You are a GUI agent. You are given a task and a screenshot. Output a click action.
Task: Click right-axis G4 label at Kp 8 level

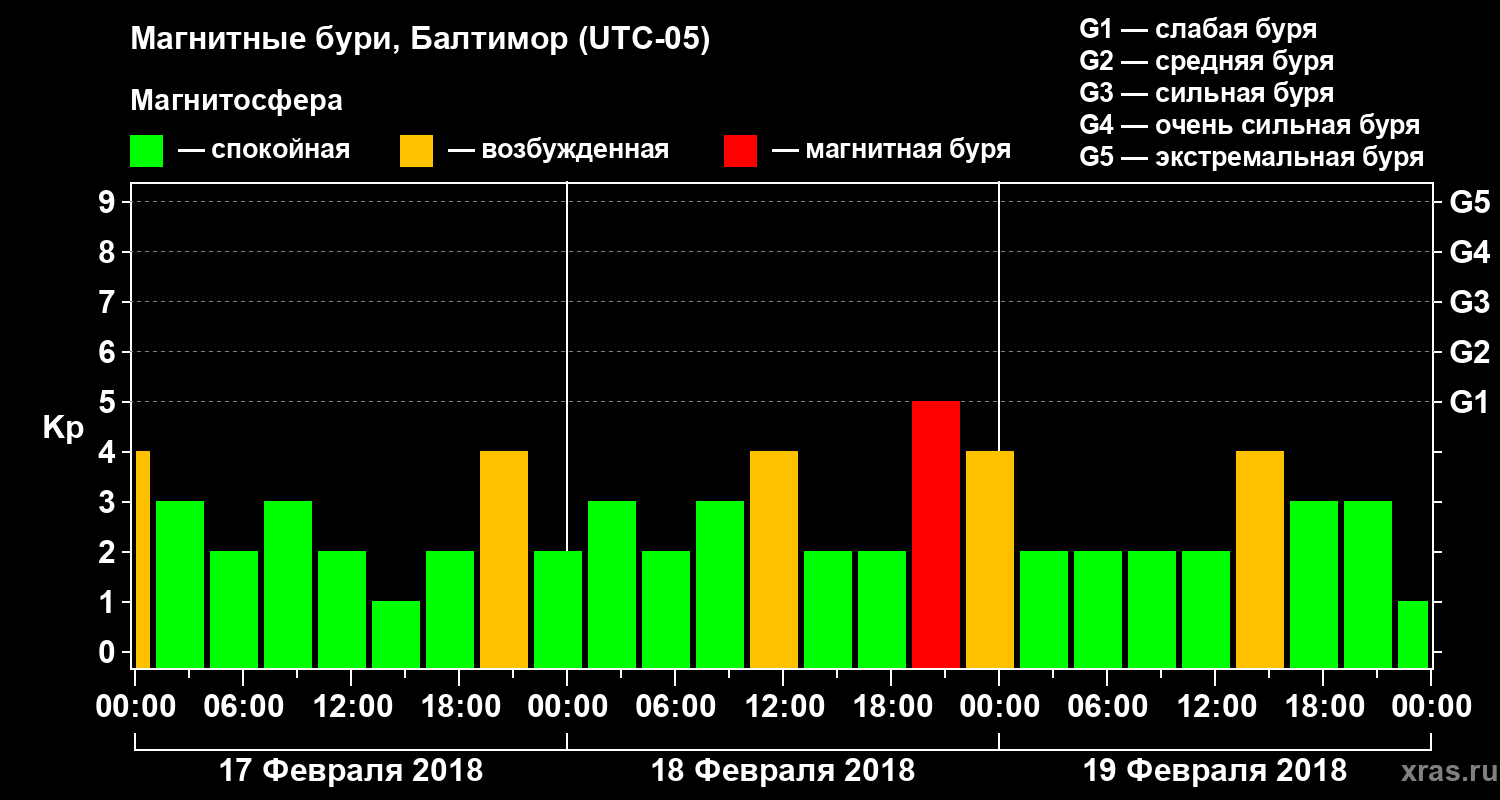coord(1469,252)
